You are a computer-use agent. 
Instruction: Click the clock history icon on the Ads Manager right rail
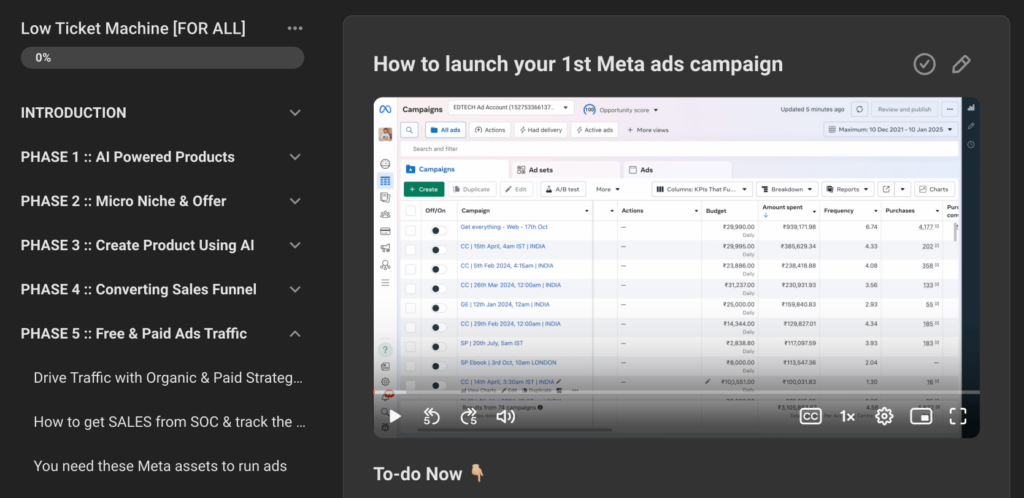[971, 144]
